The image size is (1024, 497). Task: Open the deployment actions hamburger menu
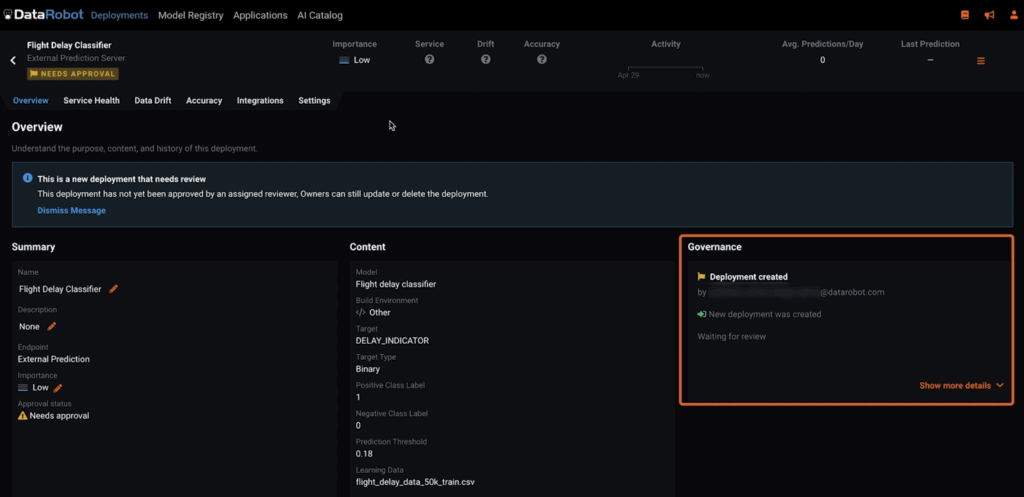[x=980, y=61]
